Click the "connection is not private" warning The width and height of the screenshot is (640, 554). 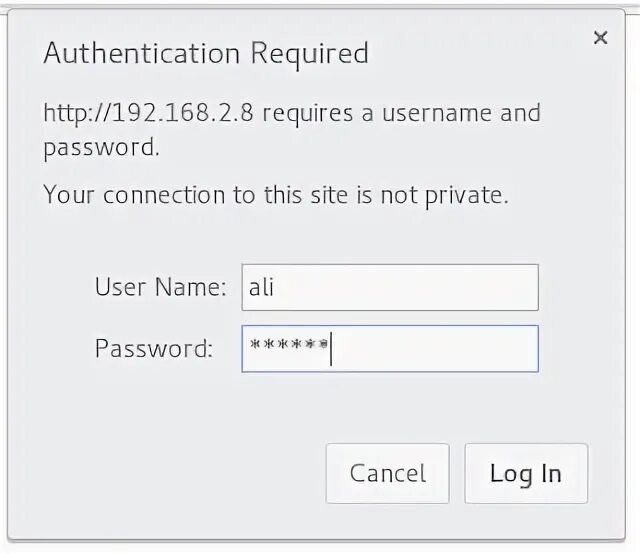[276, 194]
